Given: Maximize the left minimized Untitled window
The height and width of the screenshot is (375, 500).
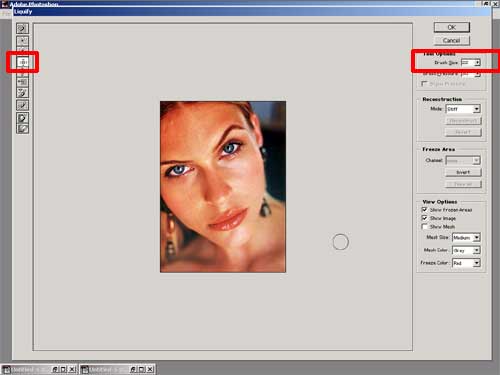Looking at the screenshot, I should 63,369.
